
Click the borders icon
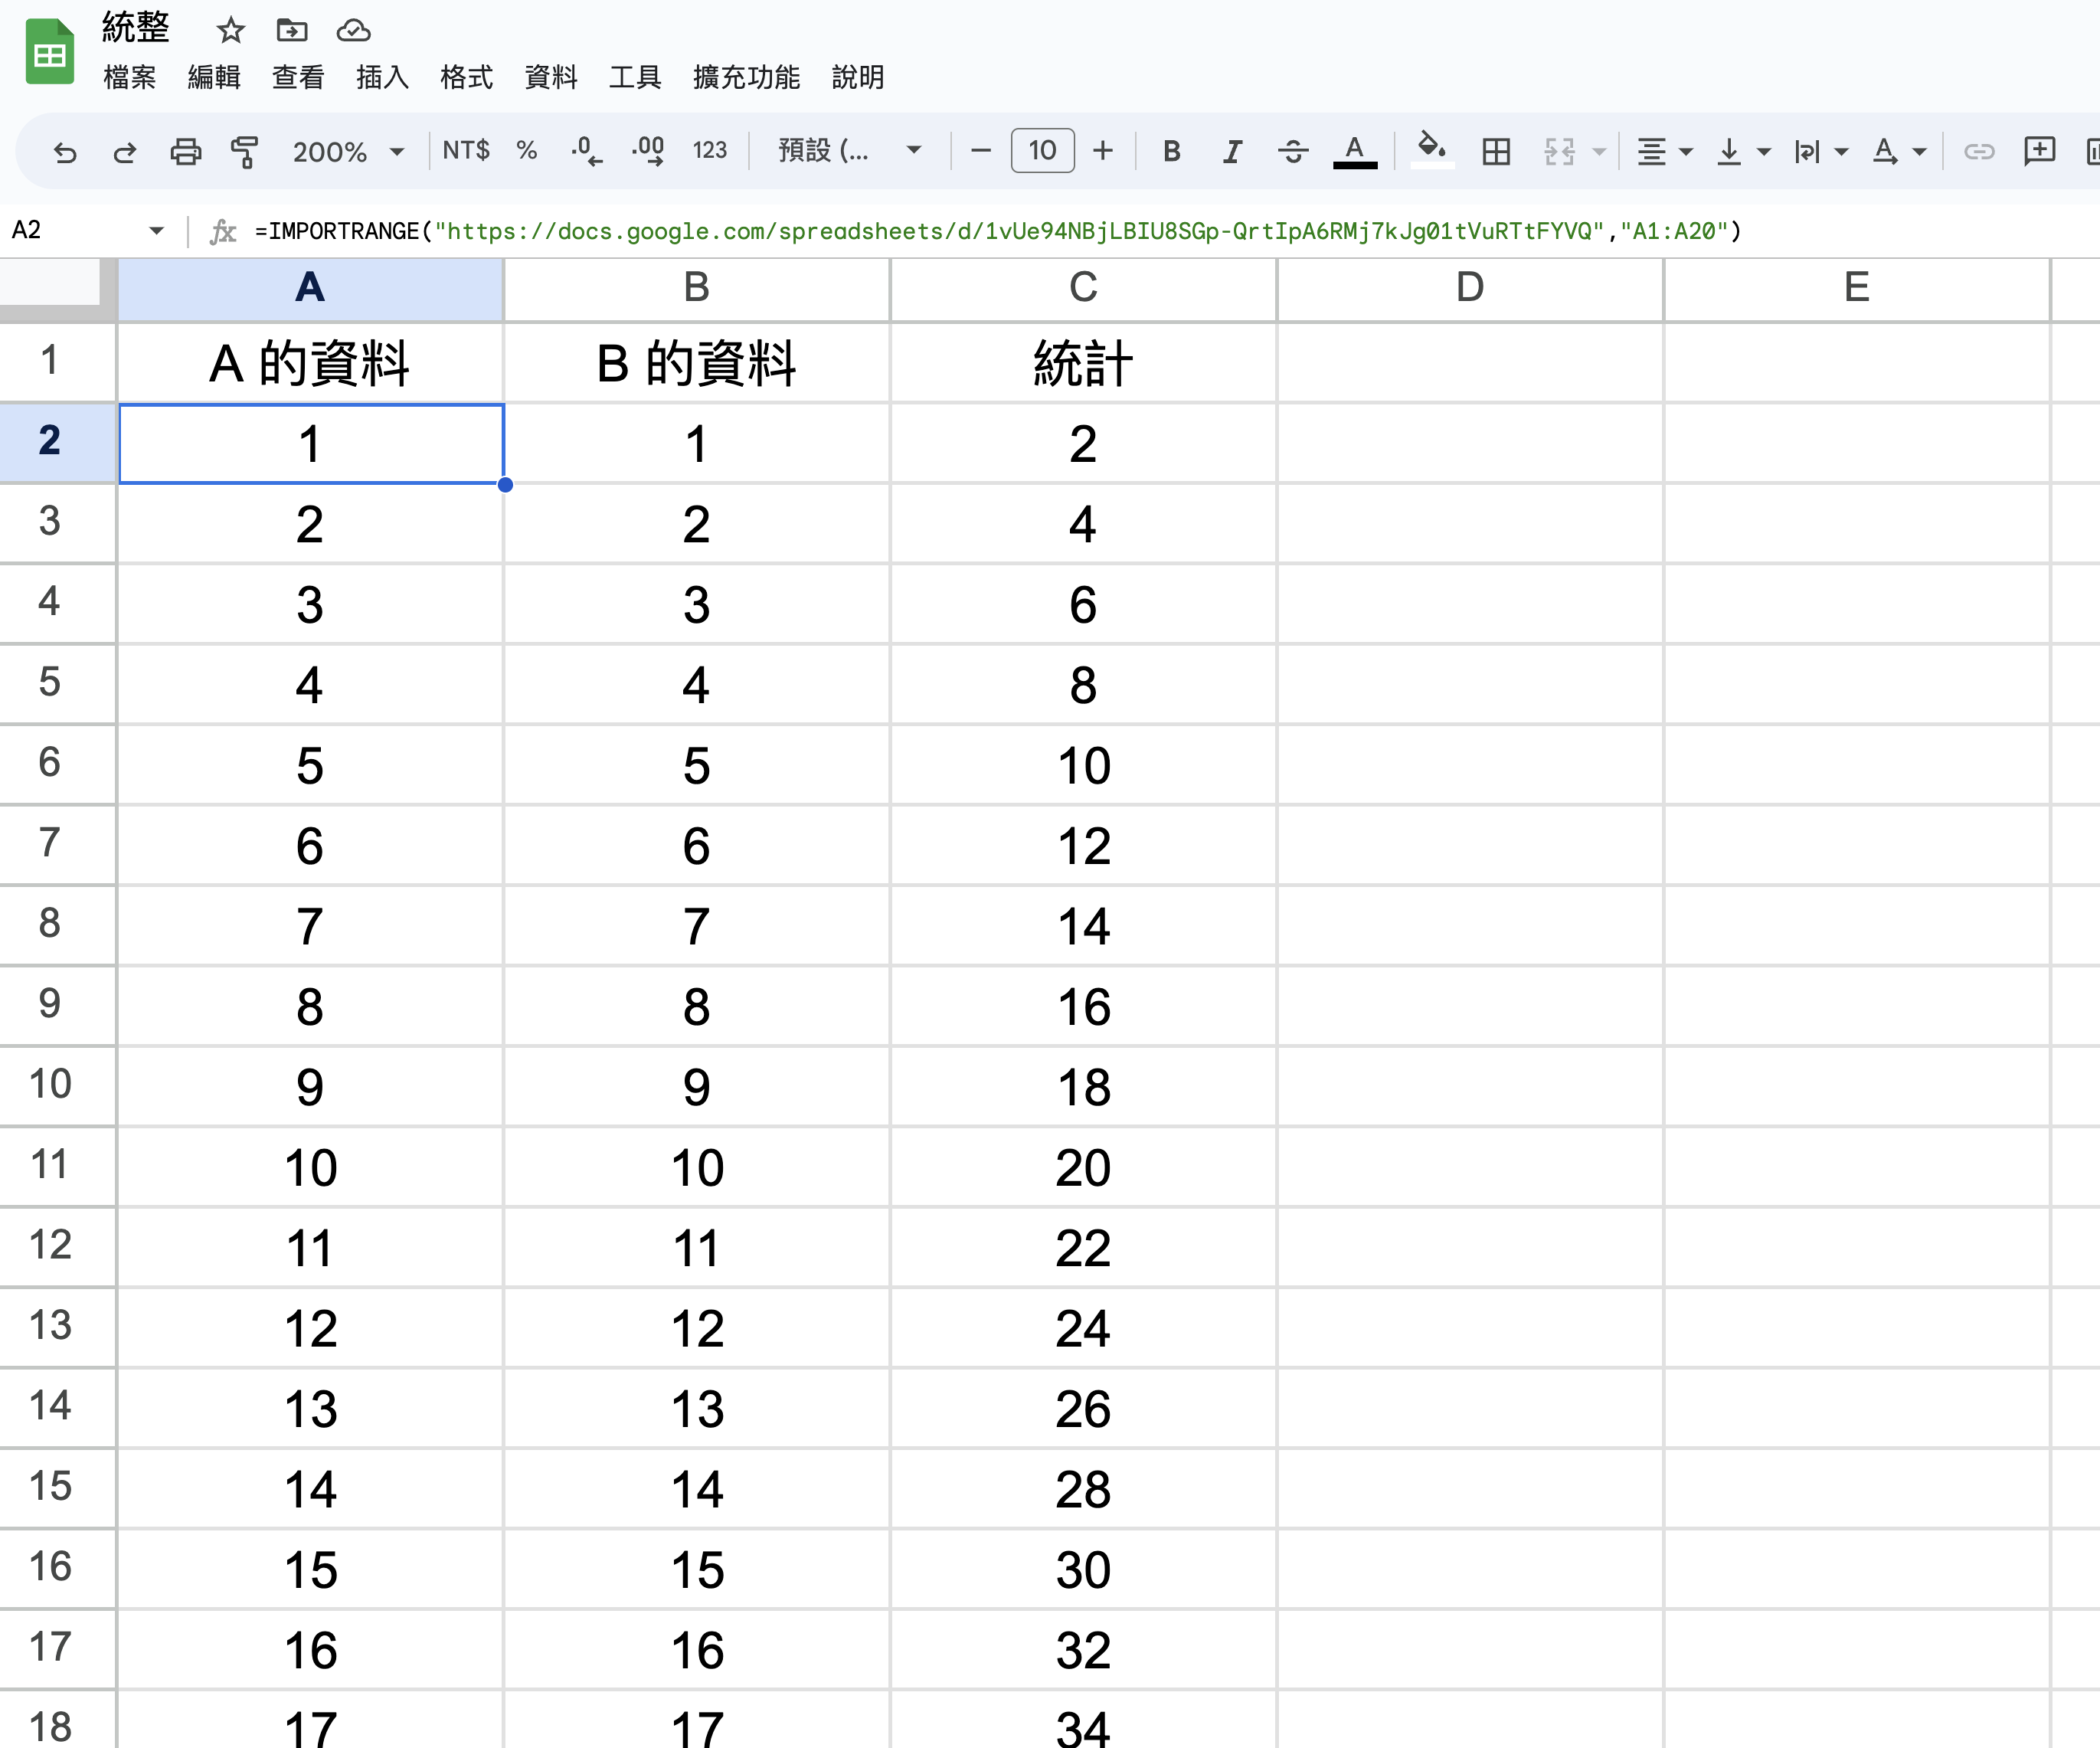(1496, 152)
